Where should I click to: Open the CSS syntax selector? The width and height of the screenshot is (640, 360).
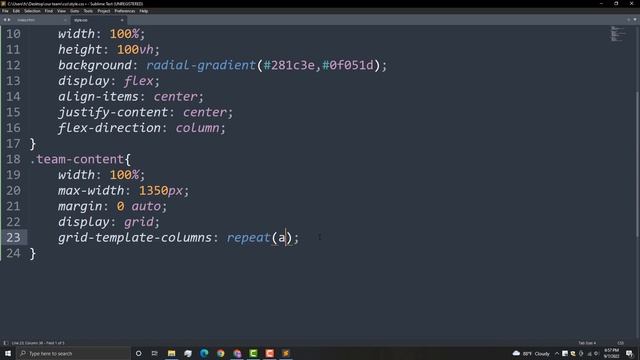point(620,343)
